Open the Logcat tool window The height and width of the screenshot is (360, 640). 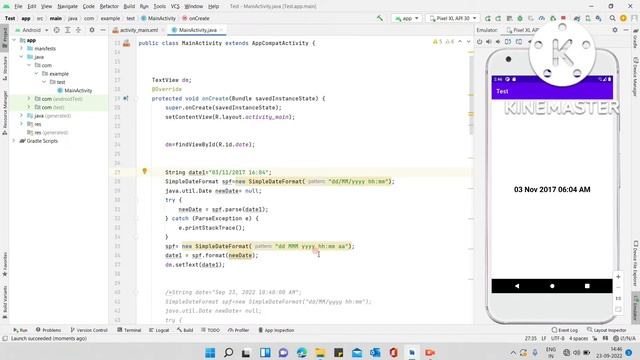click(x=159, y=330)
